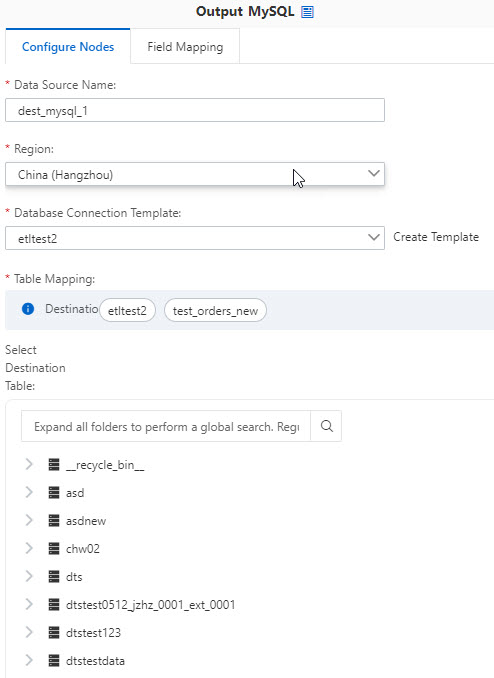This screenshot has height=678, width=494.
Task: Select the test_orders_new tag
Action: [215, 310]
